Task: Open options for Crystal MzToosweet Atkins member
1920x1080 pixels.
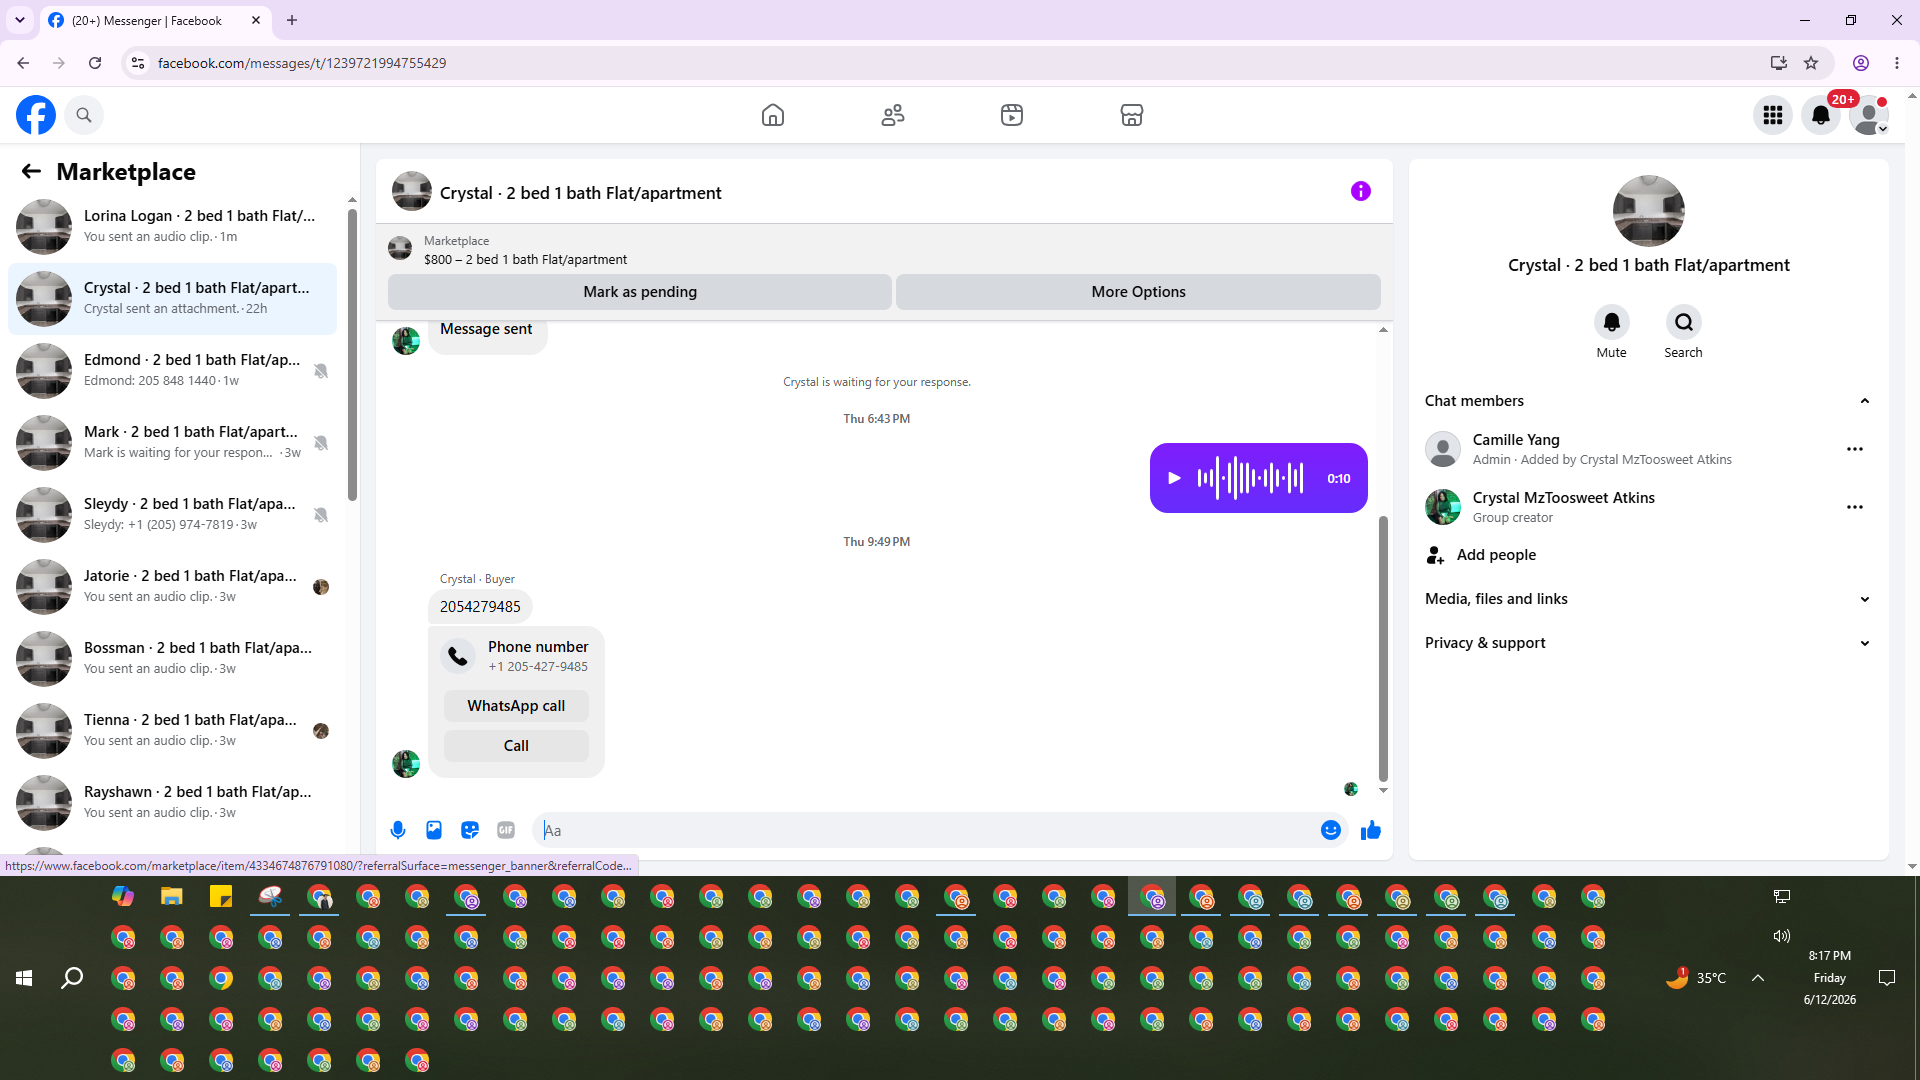Action: 1855,507
